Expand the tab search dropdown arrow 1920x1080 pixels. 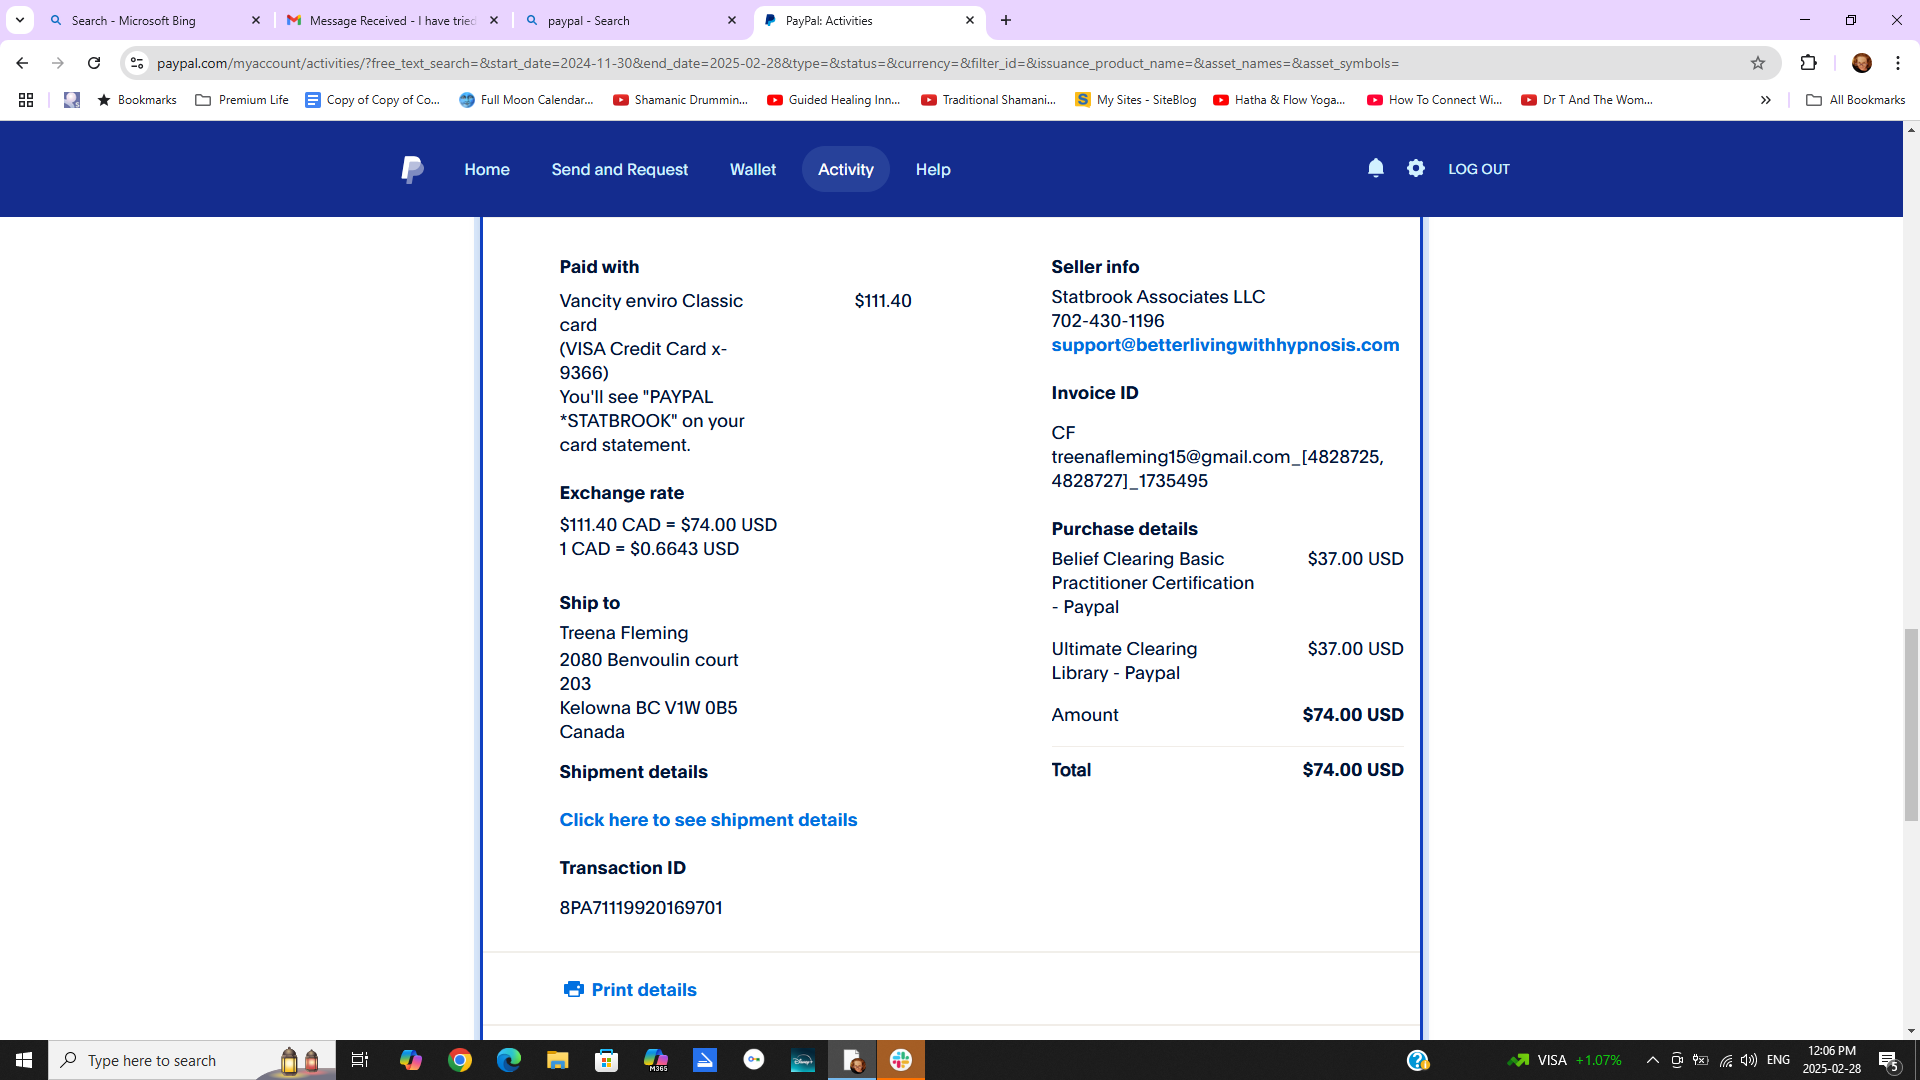coord(19,20)
